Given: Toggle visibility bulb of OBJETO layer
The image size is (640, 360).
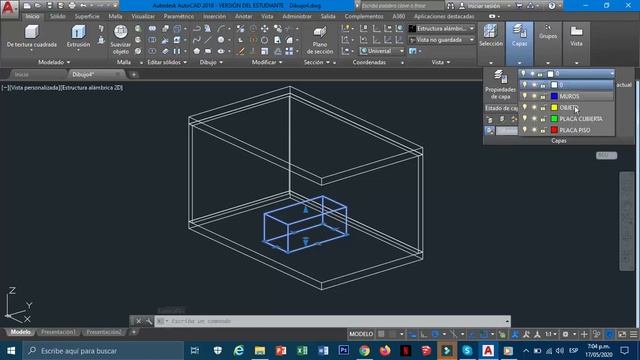Looking at the screenshot, I should (x=525, y=107).
